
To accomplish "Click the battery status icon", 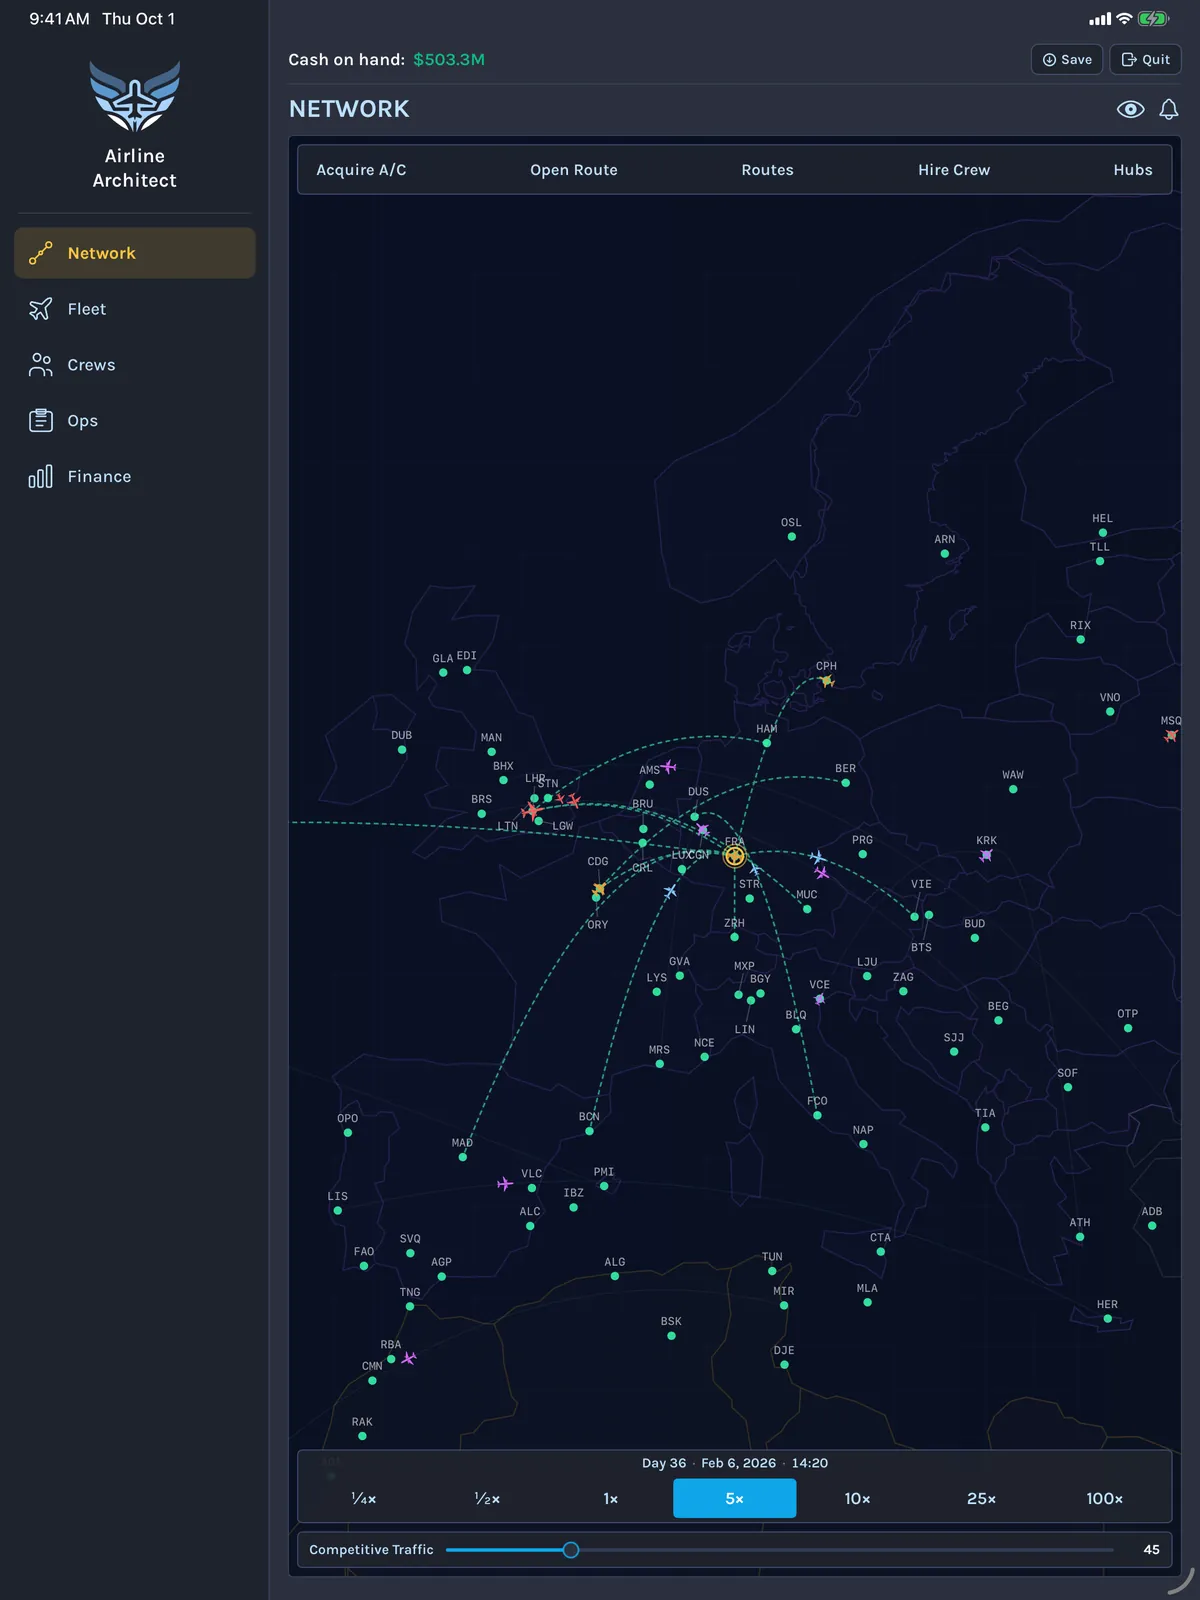I will point(1153,19).
